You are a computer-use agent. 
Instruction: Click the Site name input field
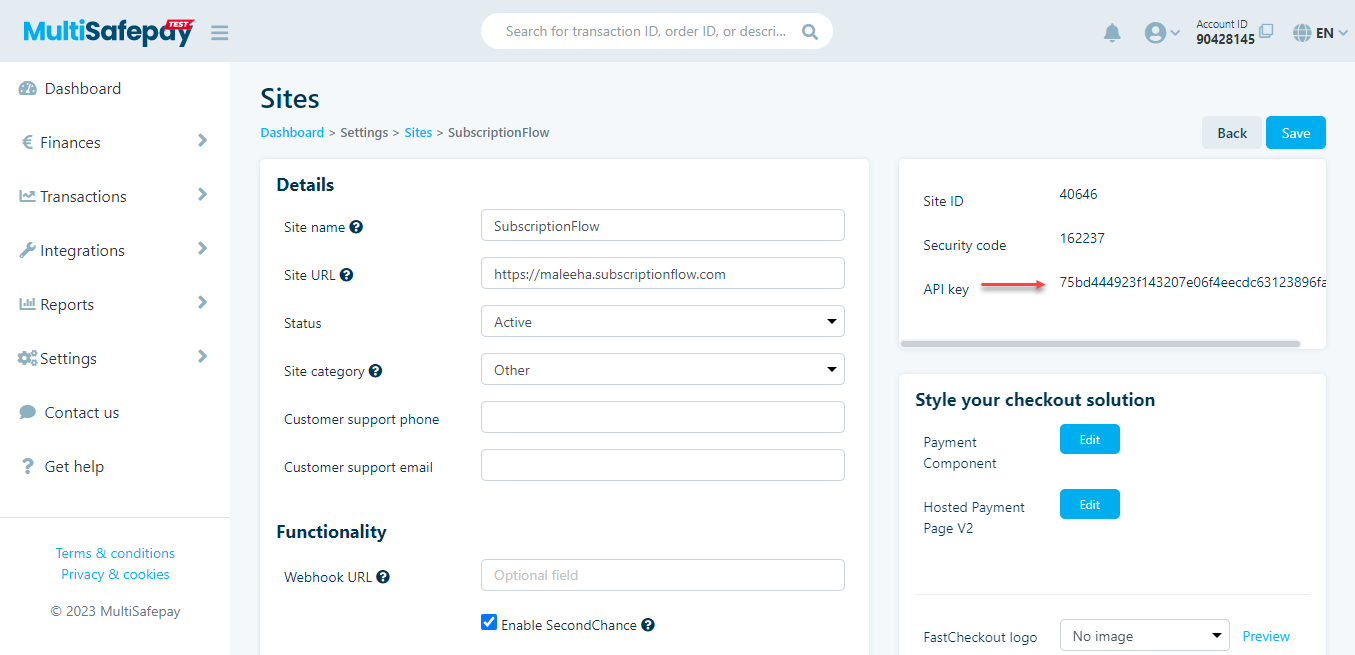tap(663, 226)
